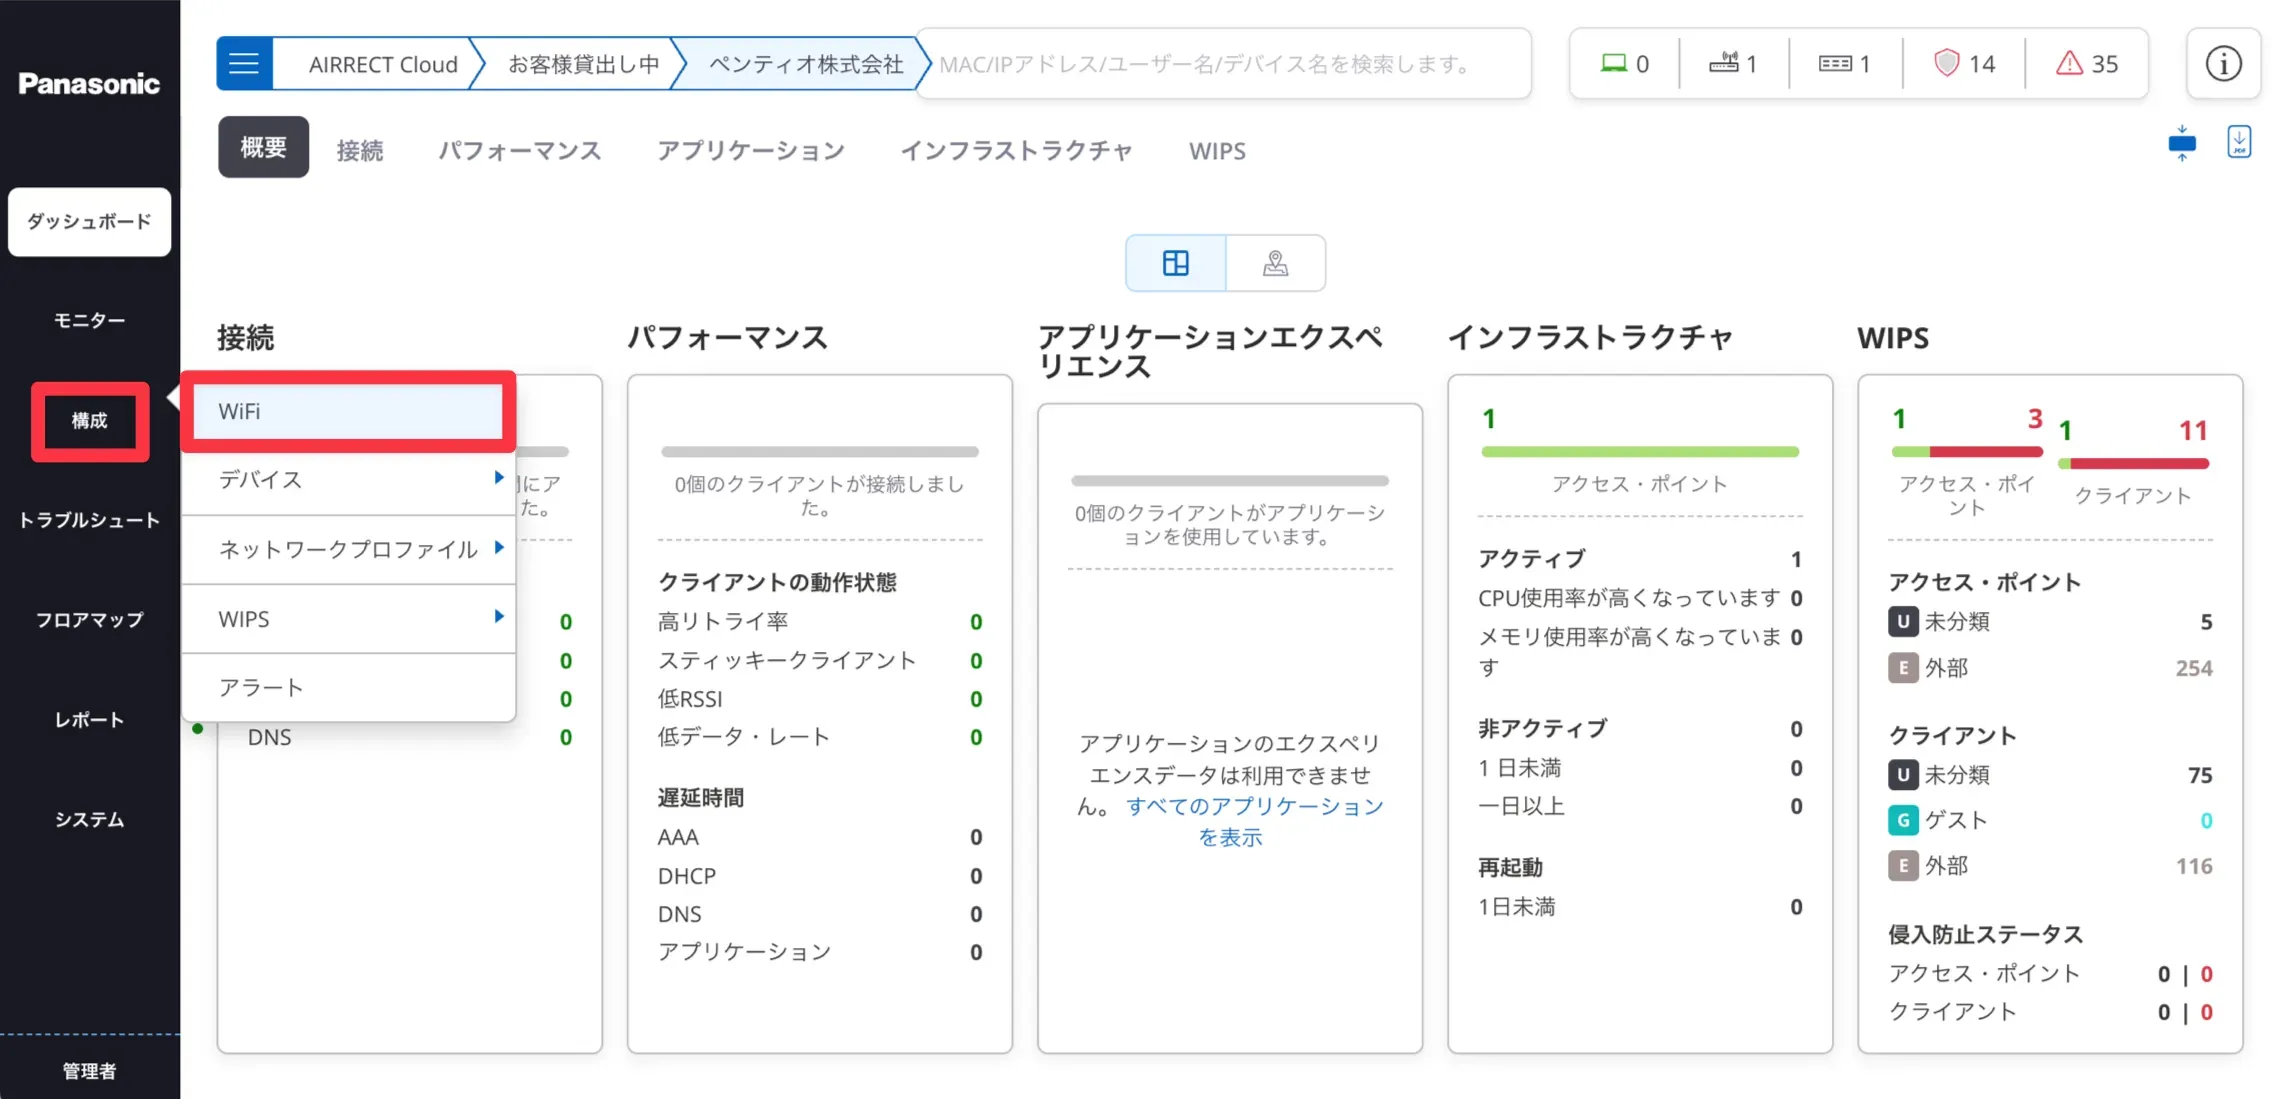
Task: Expand the デバイス submenu arrow
Action: pyautogui.click(x=498, y=478)
